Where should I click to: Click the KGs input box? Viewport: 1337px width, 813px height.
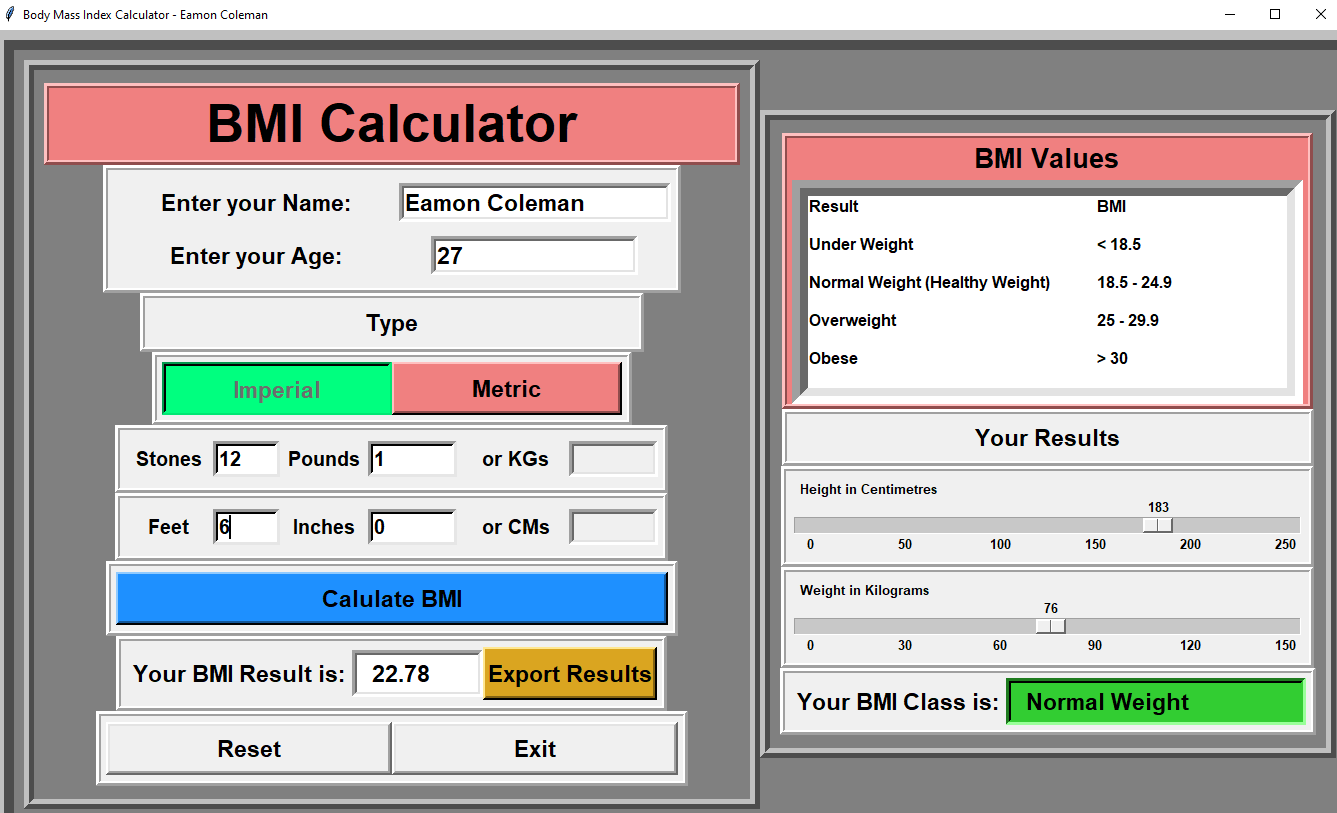coord(612,458)
